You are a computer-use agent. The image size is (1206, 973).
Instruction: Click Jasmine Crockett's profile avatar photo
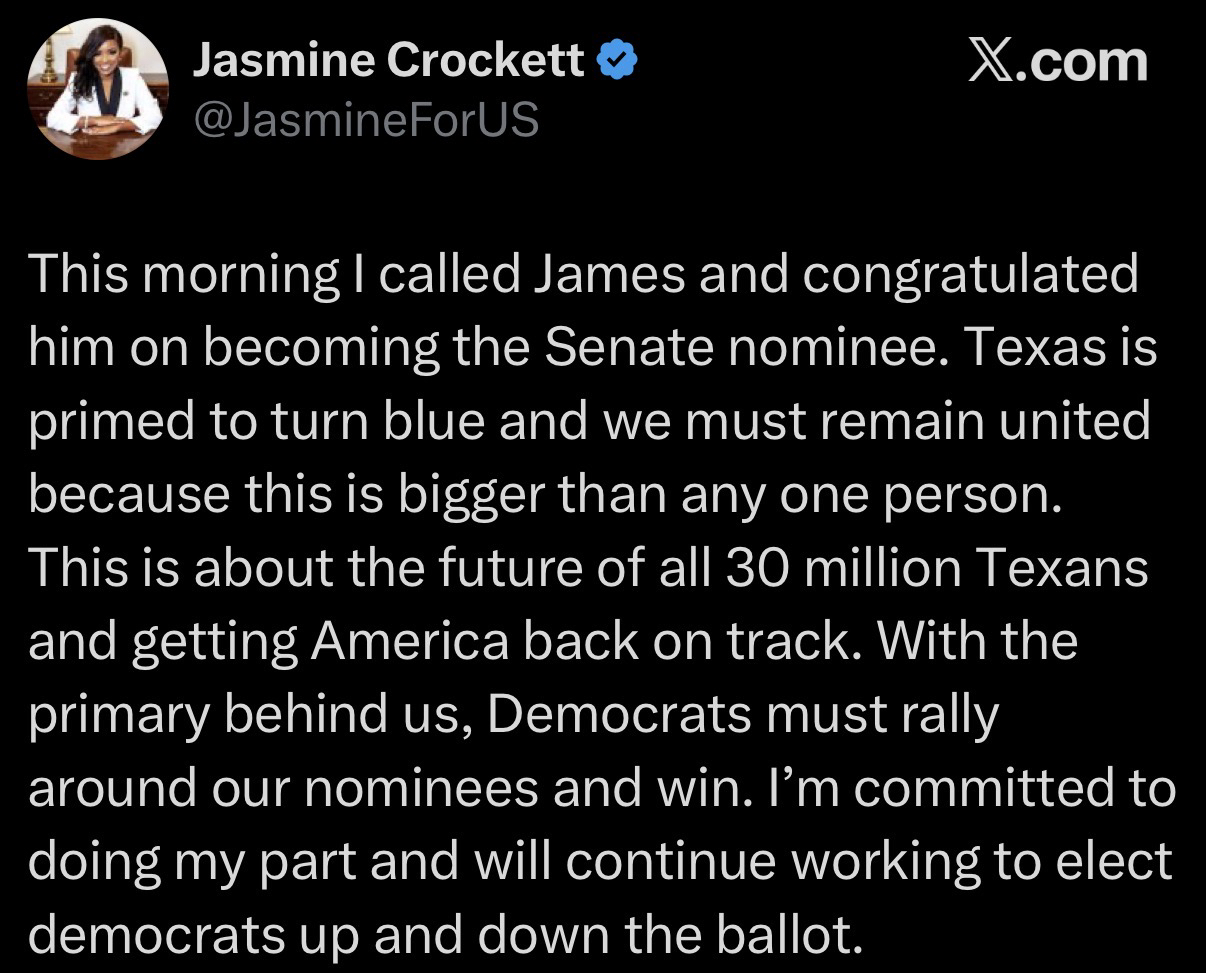click(98, 90)
